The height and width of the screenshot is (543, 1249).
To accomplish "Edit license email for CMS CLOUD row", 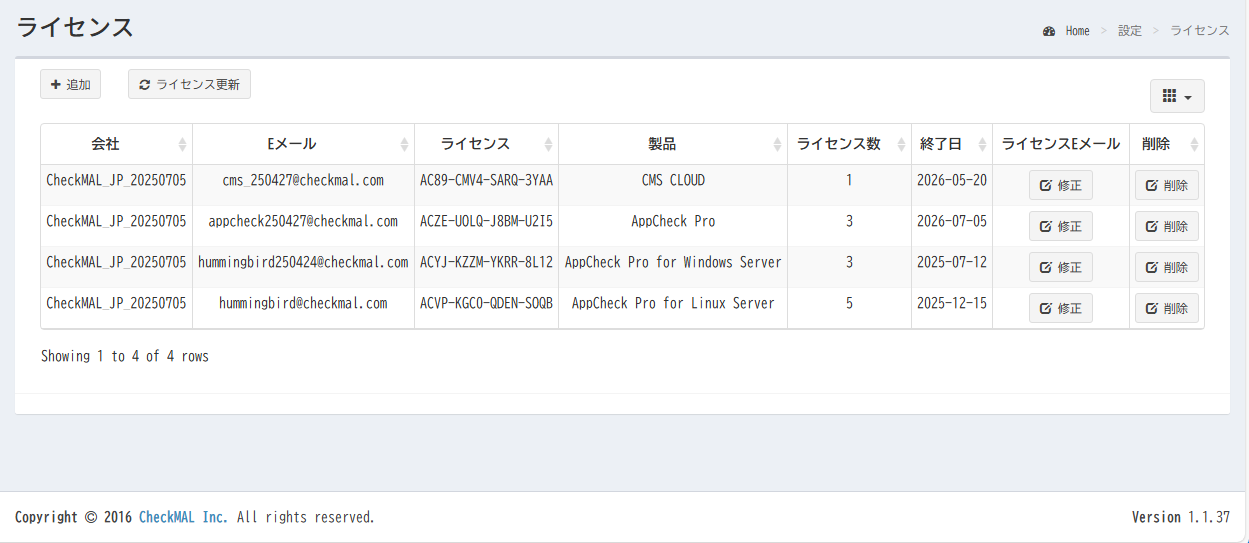I will (1060, 185).
